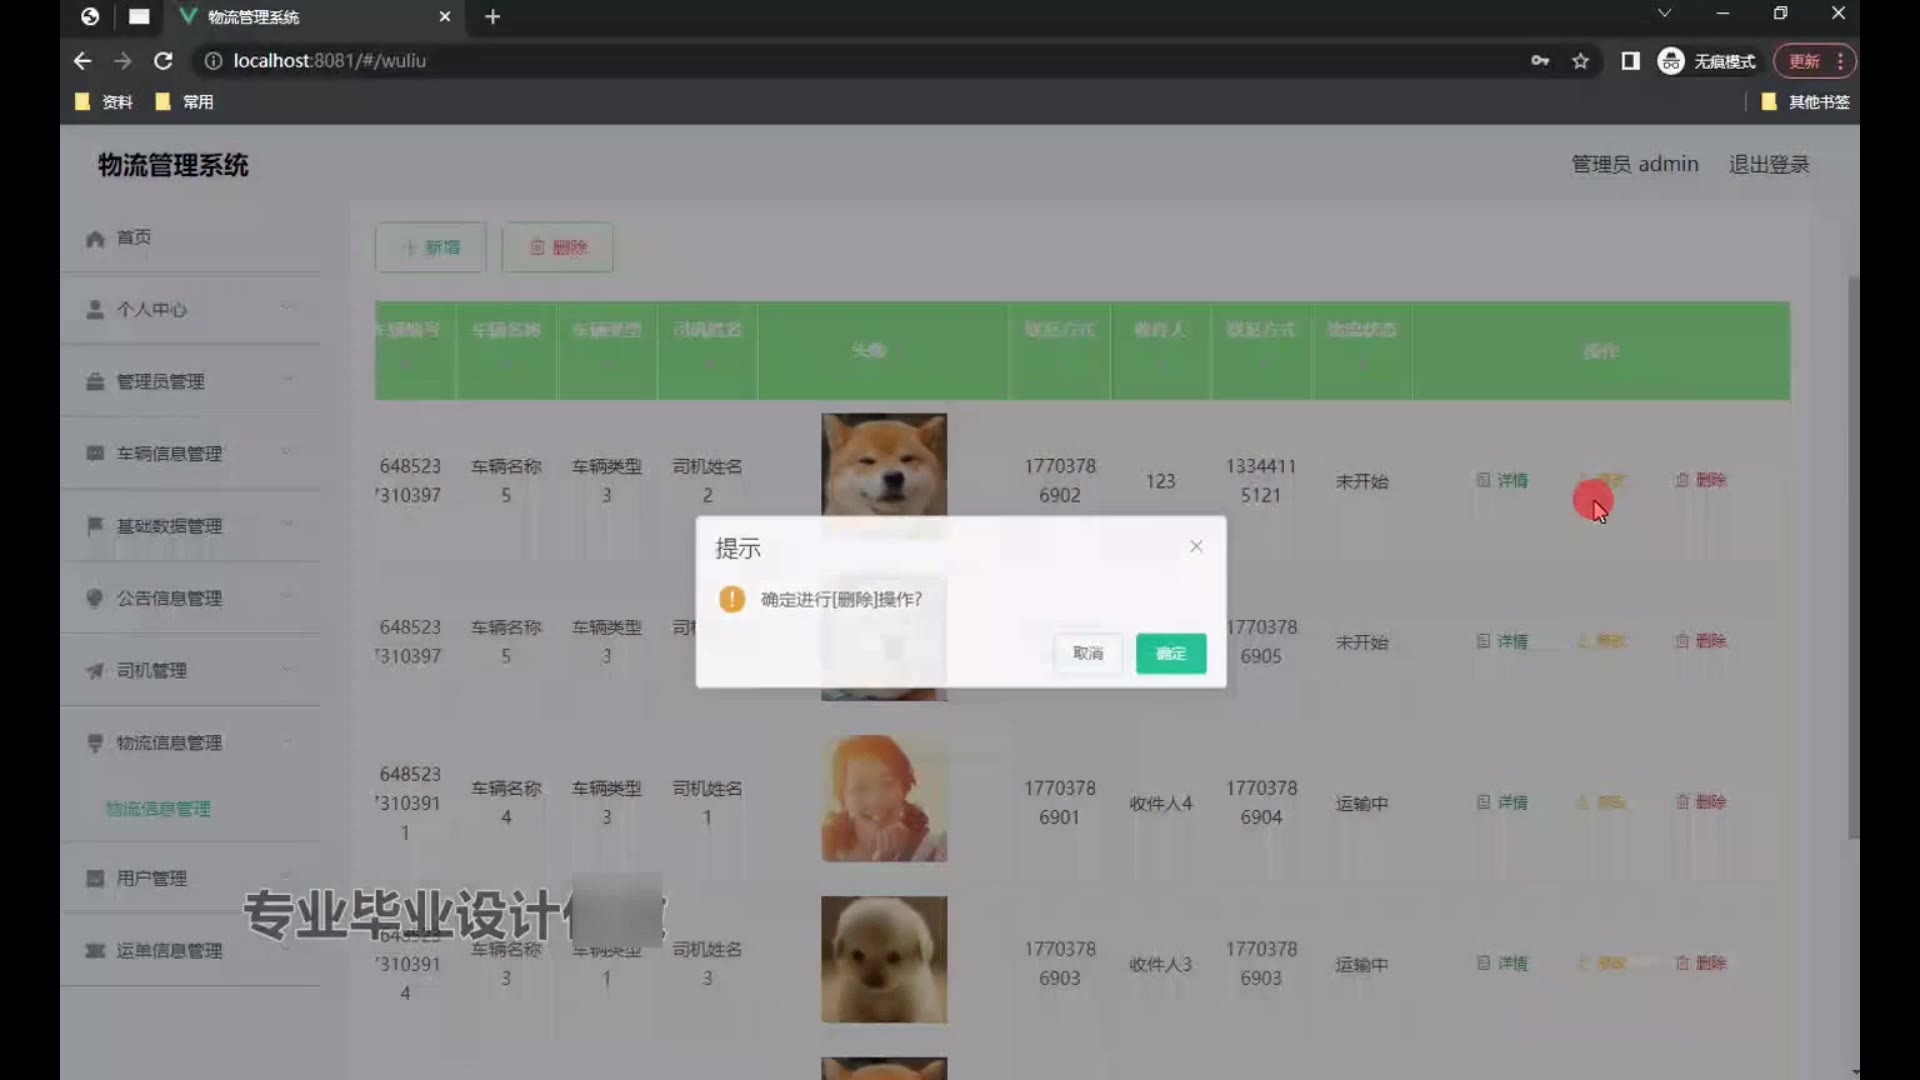Open the 运单信息管理 menu entry
This screenshot has width=1920, height=1080.
pos(169,951)
